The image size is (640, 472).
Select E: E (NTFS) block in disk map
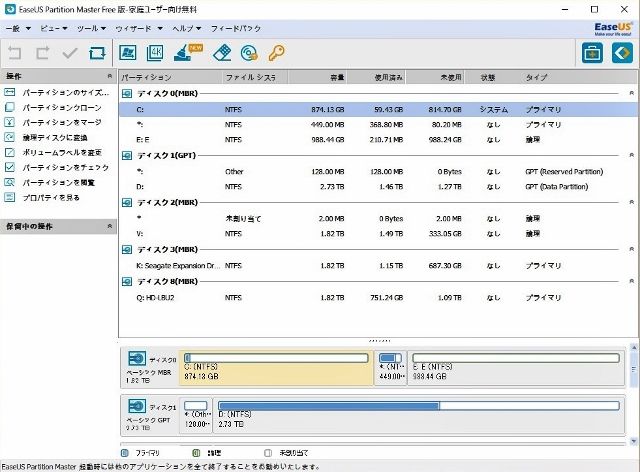516,368
